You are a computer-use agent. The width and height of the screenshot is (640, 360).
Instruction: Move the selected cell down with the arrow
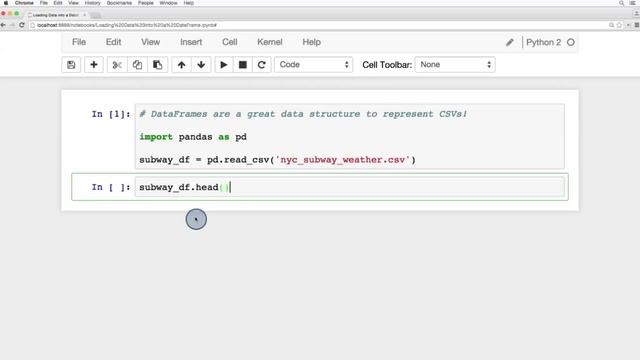(x=201, y=64)
